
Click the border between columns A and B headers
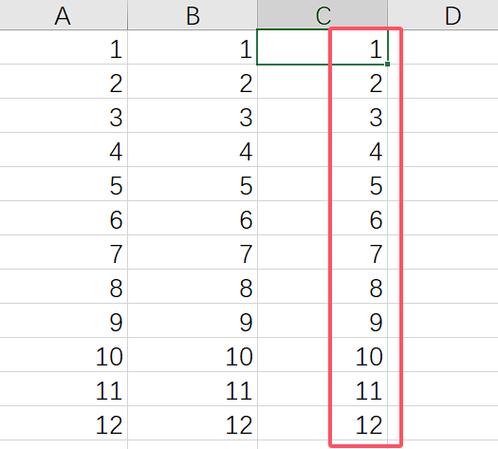click(127, 15)
